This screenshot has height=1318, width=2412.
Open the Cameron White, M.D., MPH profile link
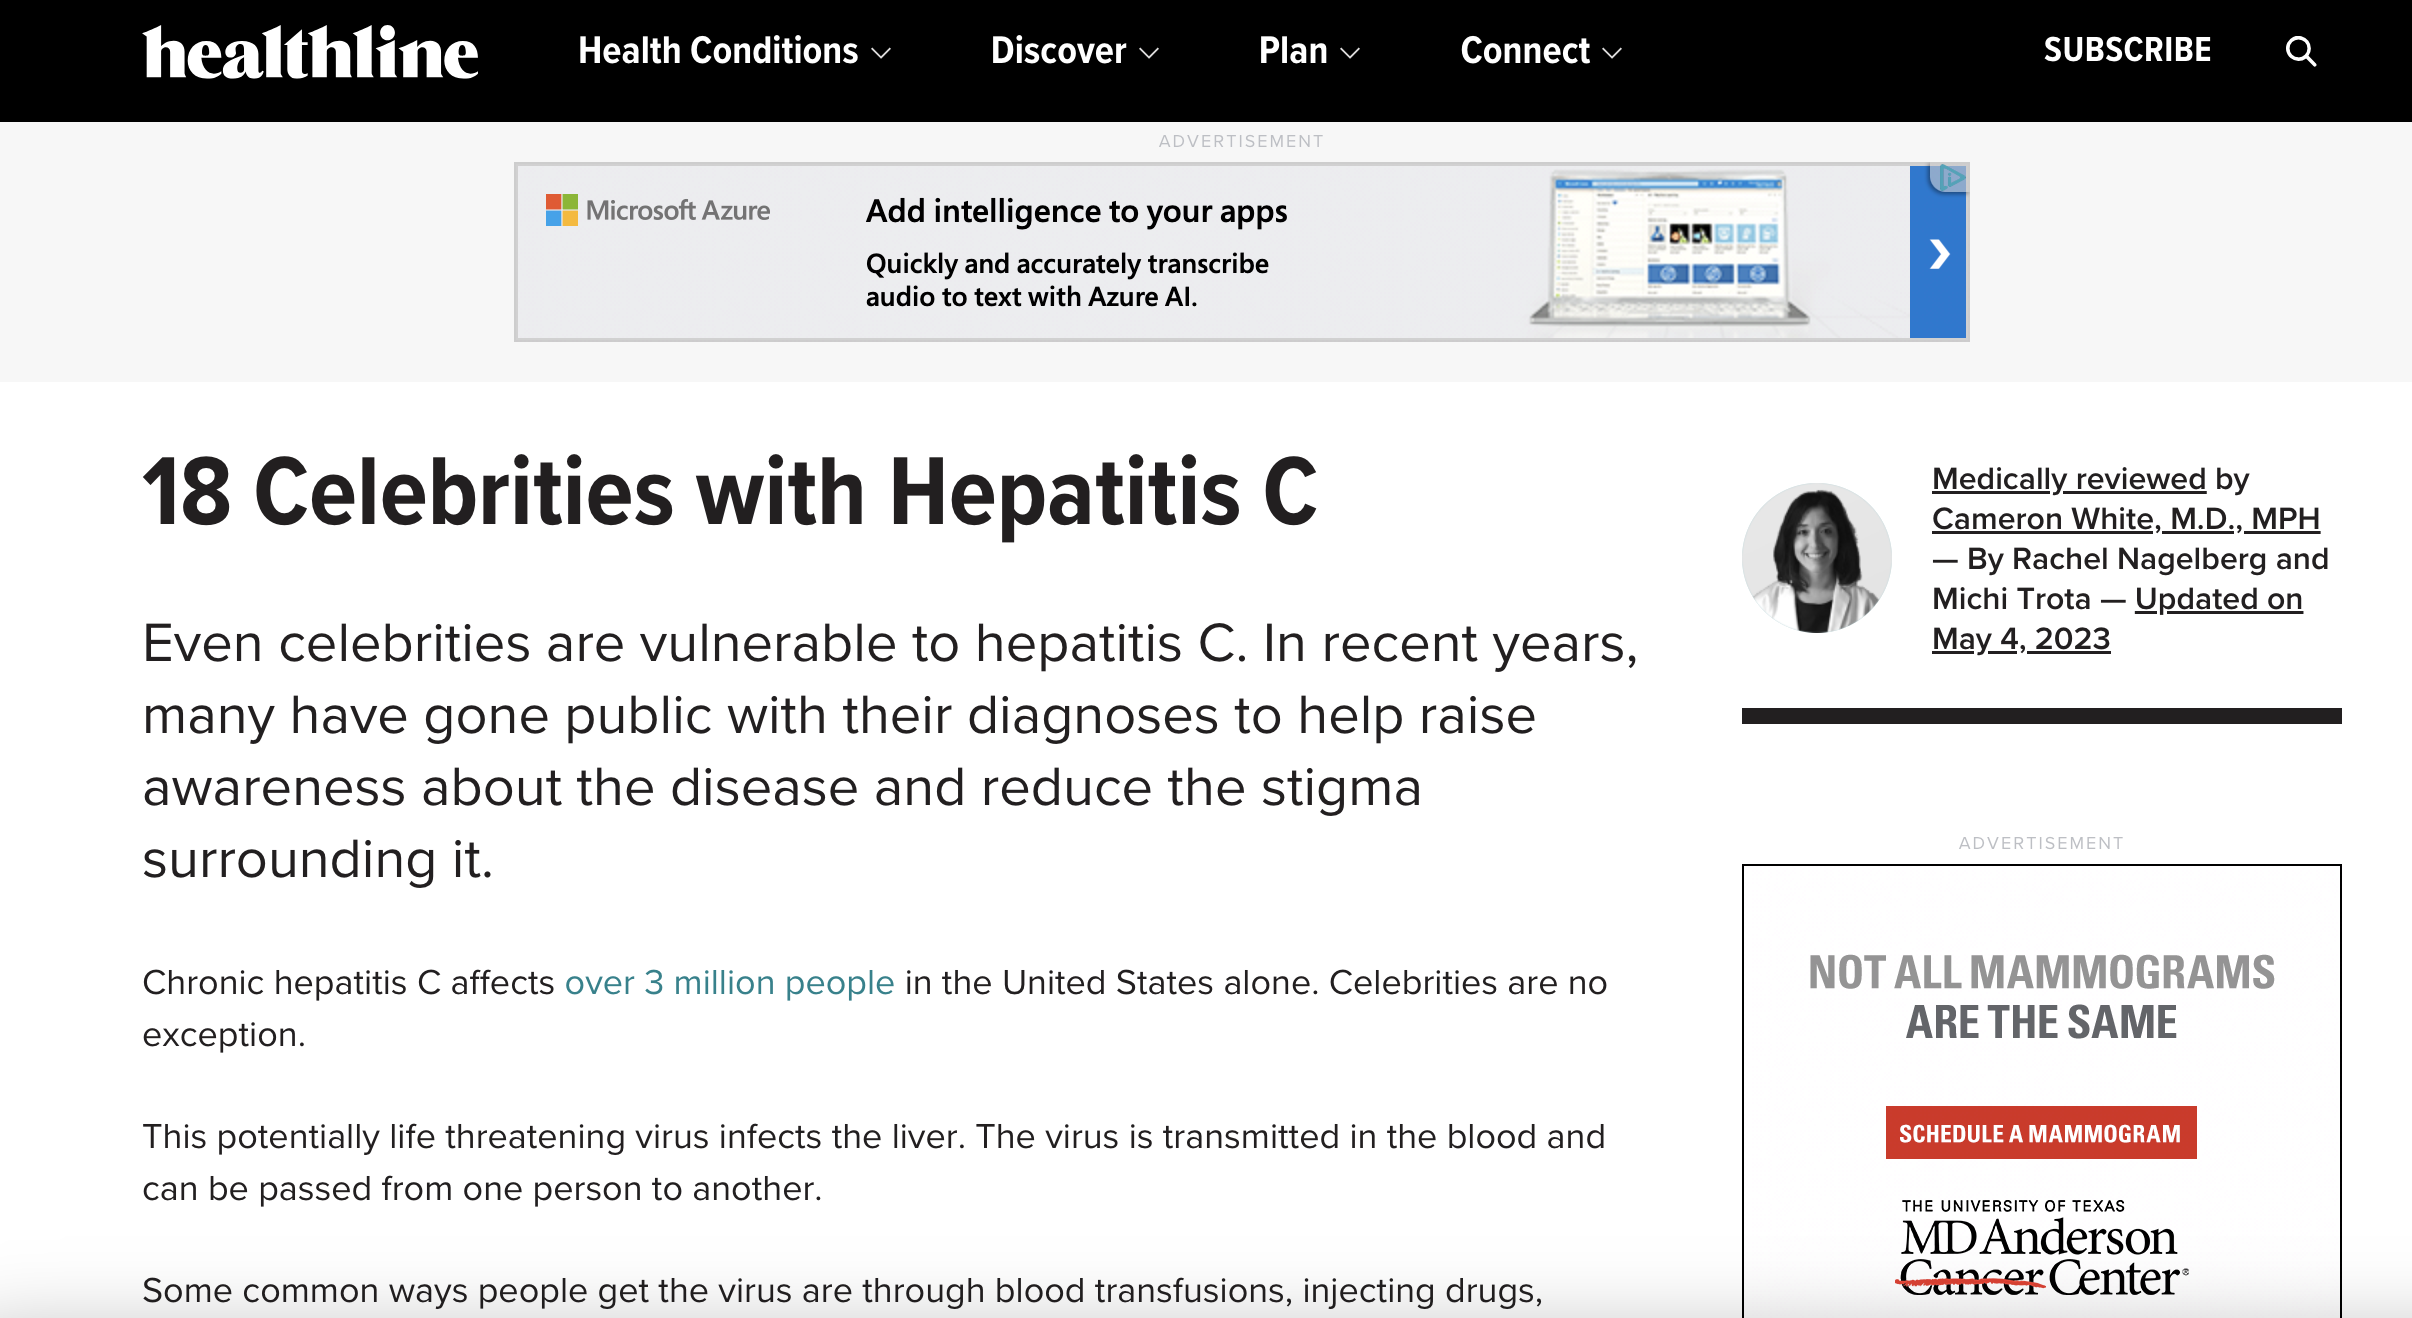click(x=2125, y=518)
